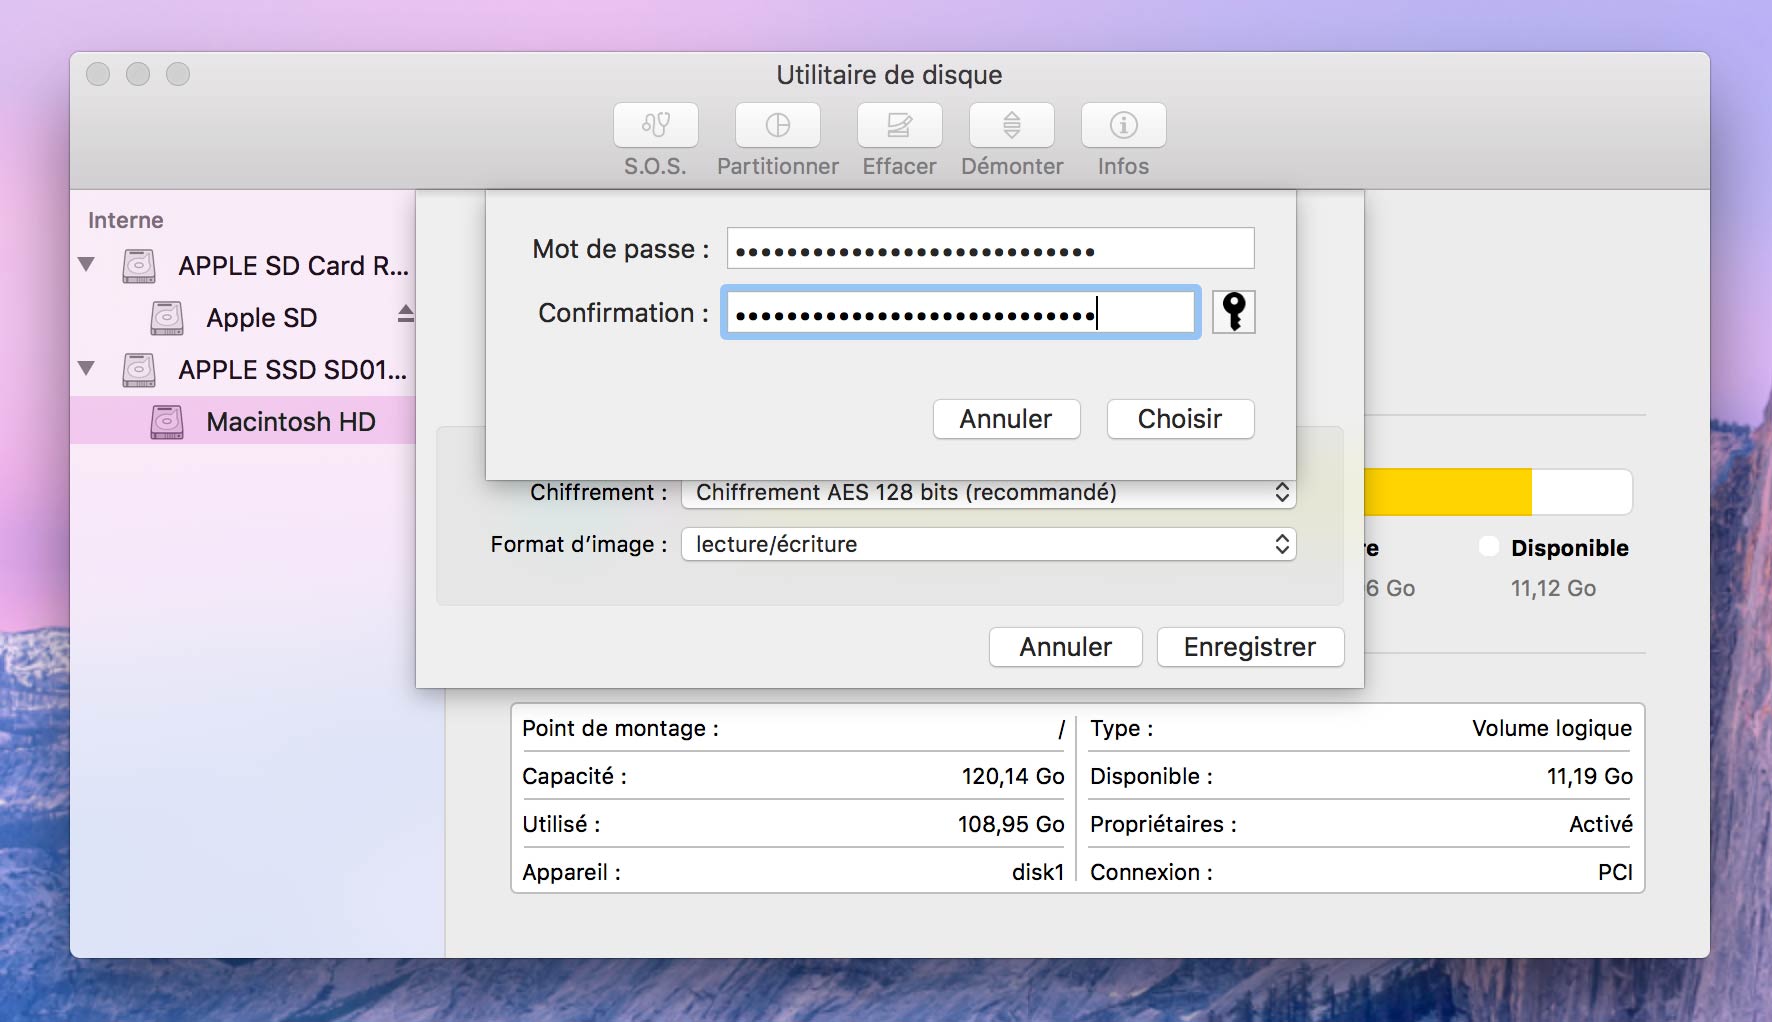Click the 11,12 Go available value
This screenshot has width=1772, height=1022.
(x=1553, y=588)
